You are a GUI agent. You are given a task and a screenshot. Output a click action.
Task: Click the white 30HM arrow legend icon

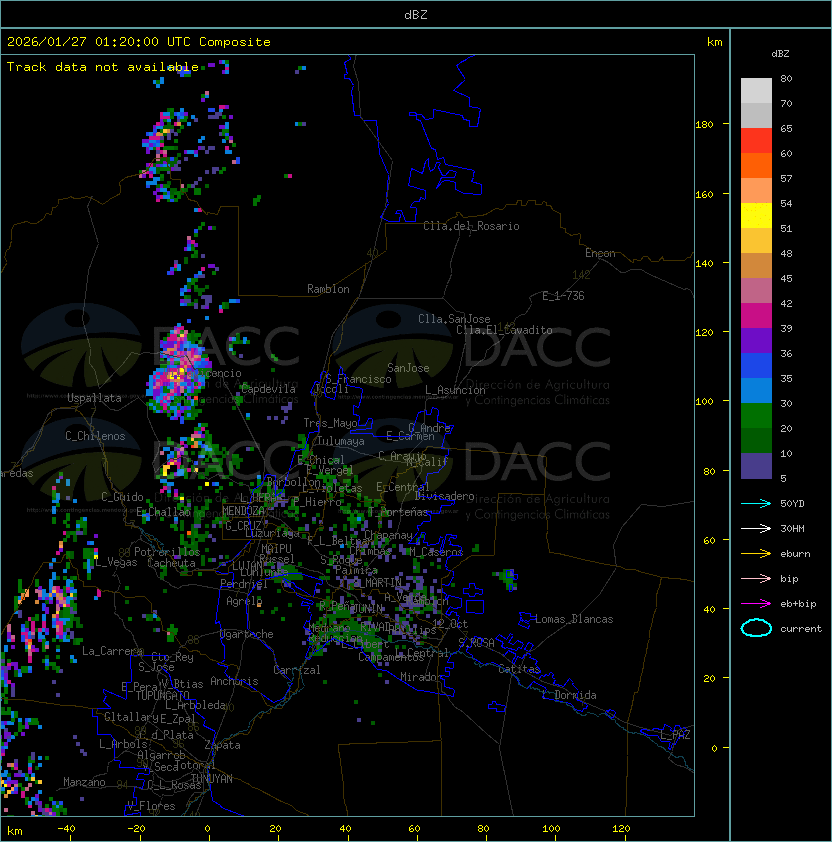(x=756, y=529)
